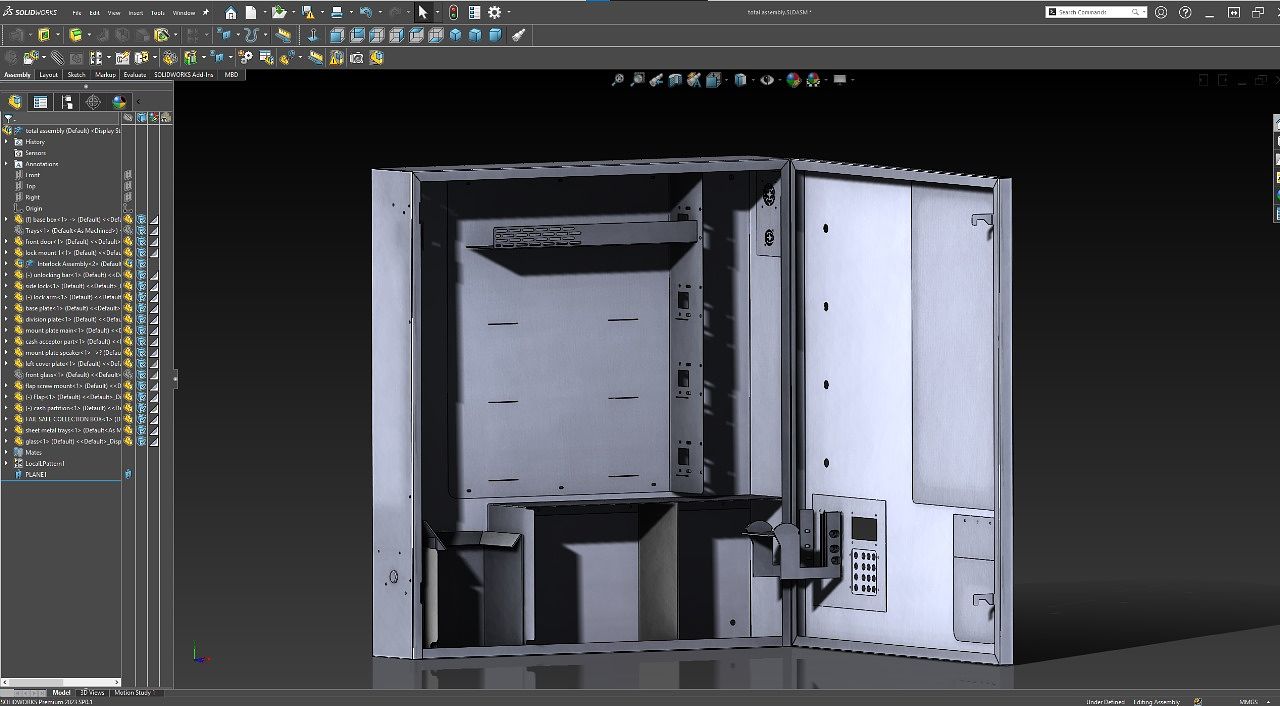Screen dimensions: 1280x706
Task: Click the Print icon
Action: pyautogui.click(x=337, y=13)
